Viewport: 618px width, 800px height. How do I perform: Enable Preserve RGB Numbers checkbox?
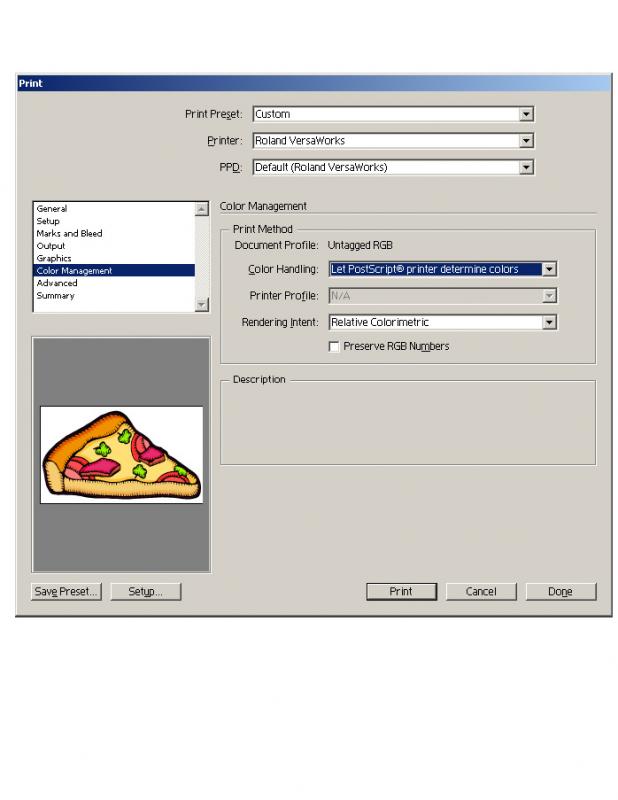(334, 346)
